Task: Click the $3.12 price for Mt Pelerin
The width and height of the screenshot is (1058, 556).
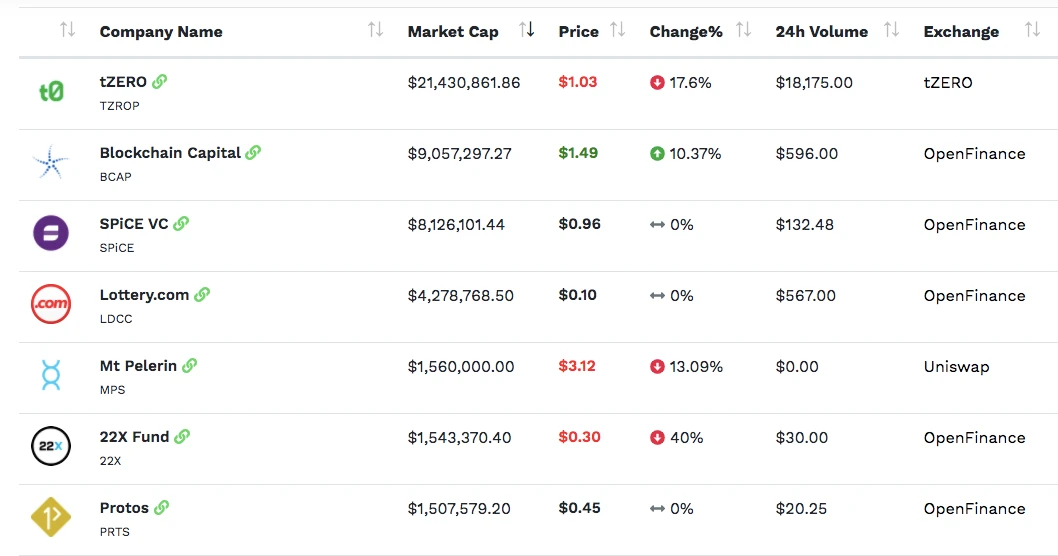Action: [577, 366]
